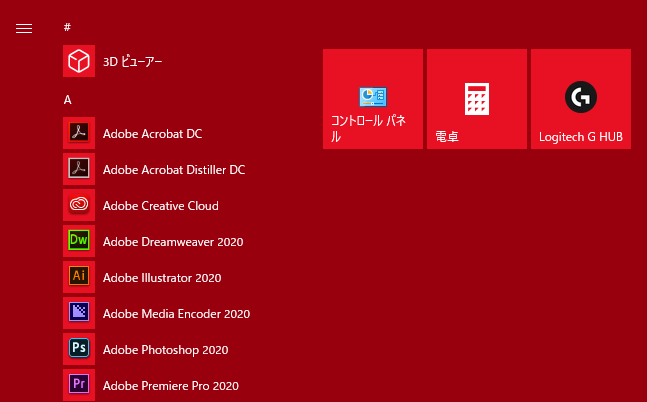This screenshot has height=402, width=647.
Task: Select Adobe Acrobat DC text label
Action: click(153, 134)
